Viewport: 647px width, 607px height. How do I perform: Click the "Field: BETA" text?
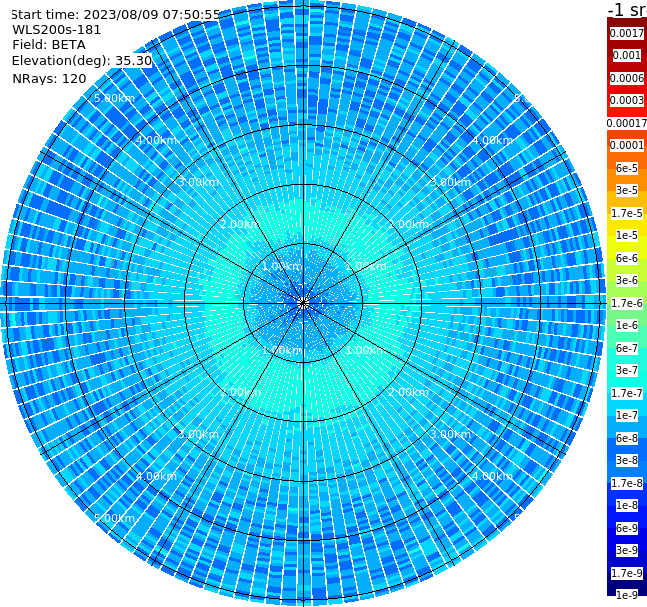click(x=49, y=45)
